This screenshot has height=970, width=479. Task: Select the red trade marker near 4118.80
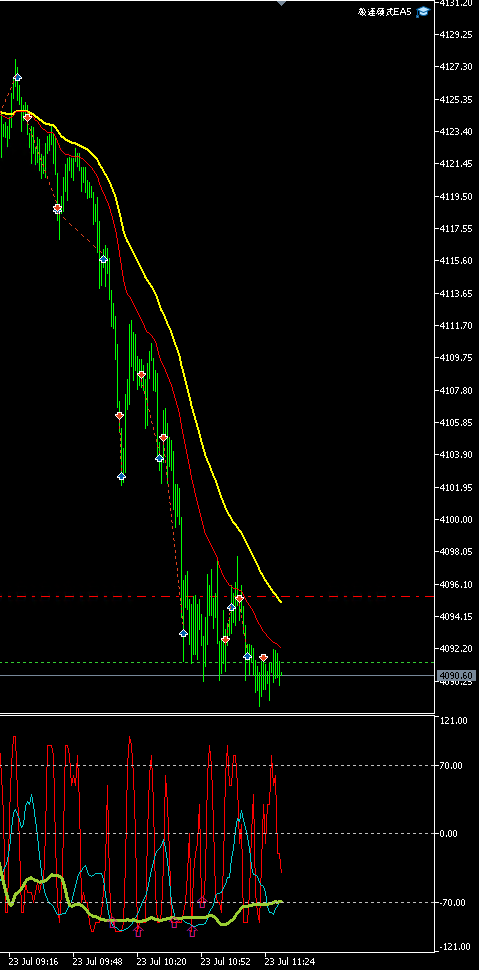tap(57, 208)
